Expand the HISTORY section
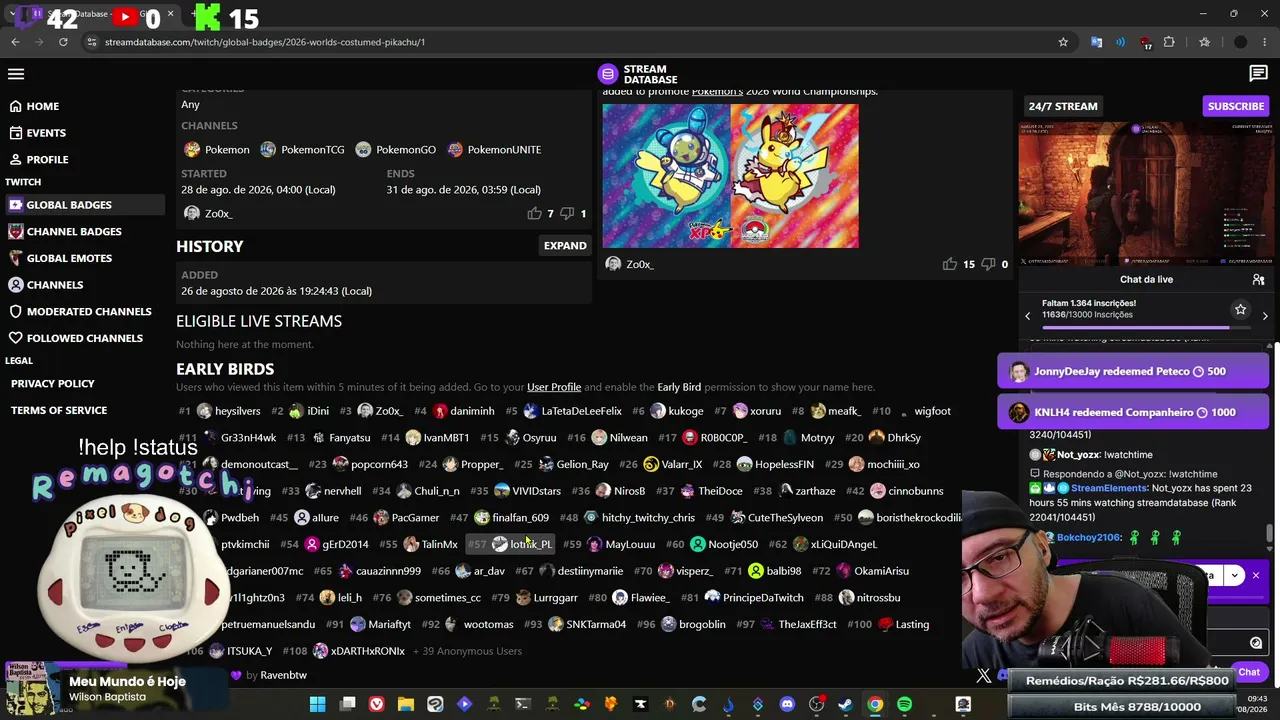1280x720 pixels. click(x=565, y=246)
